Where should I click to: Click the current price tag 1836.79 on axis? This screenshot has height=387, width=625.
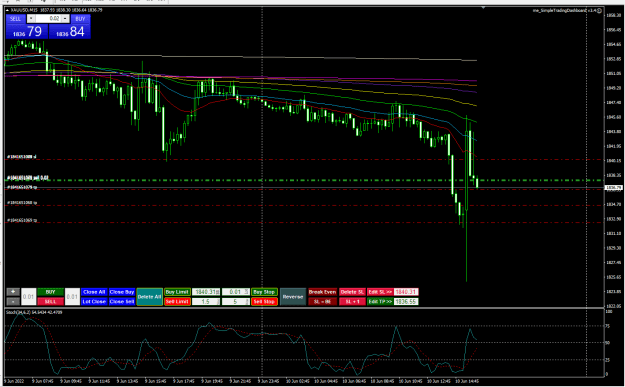[x=613, y=187]
